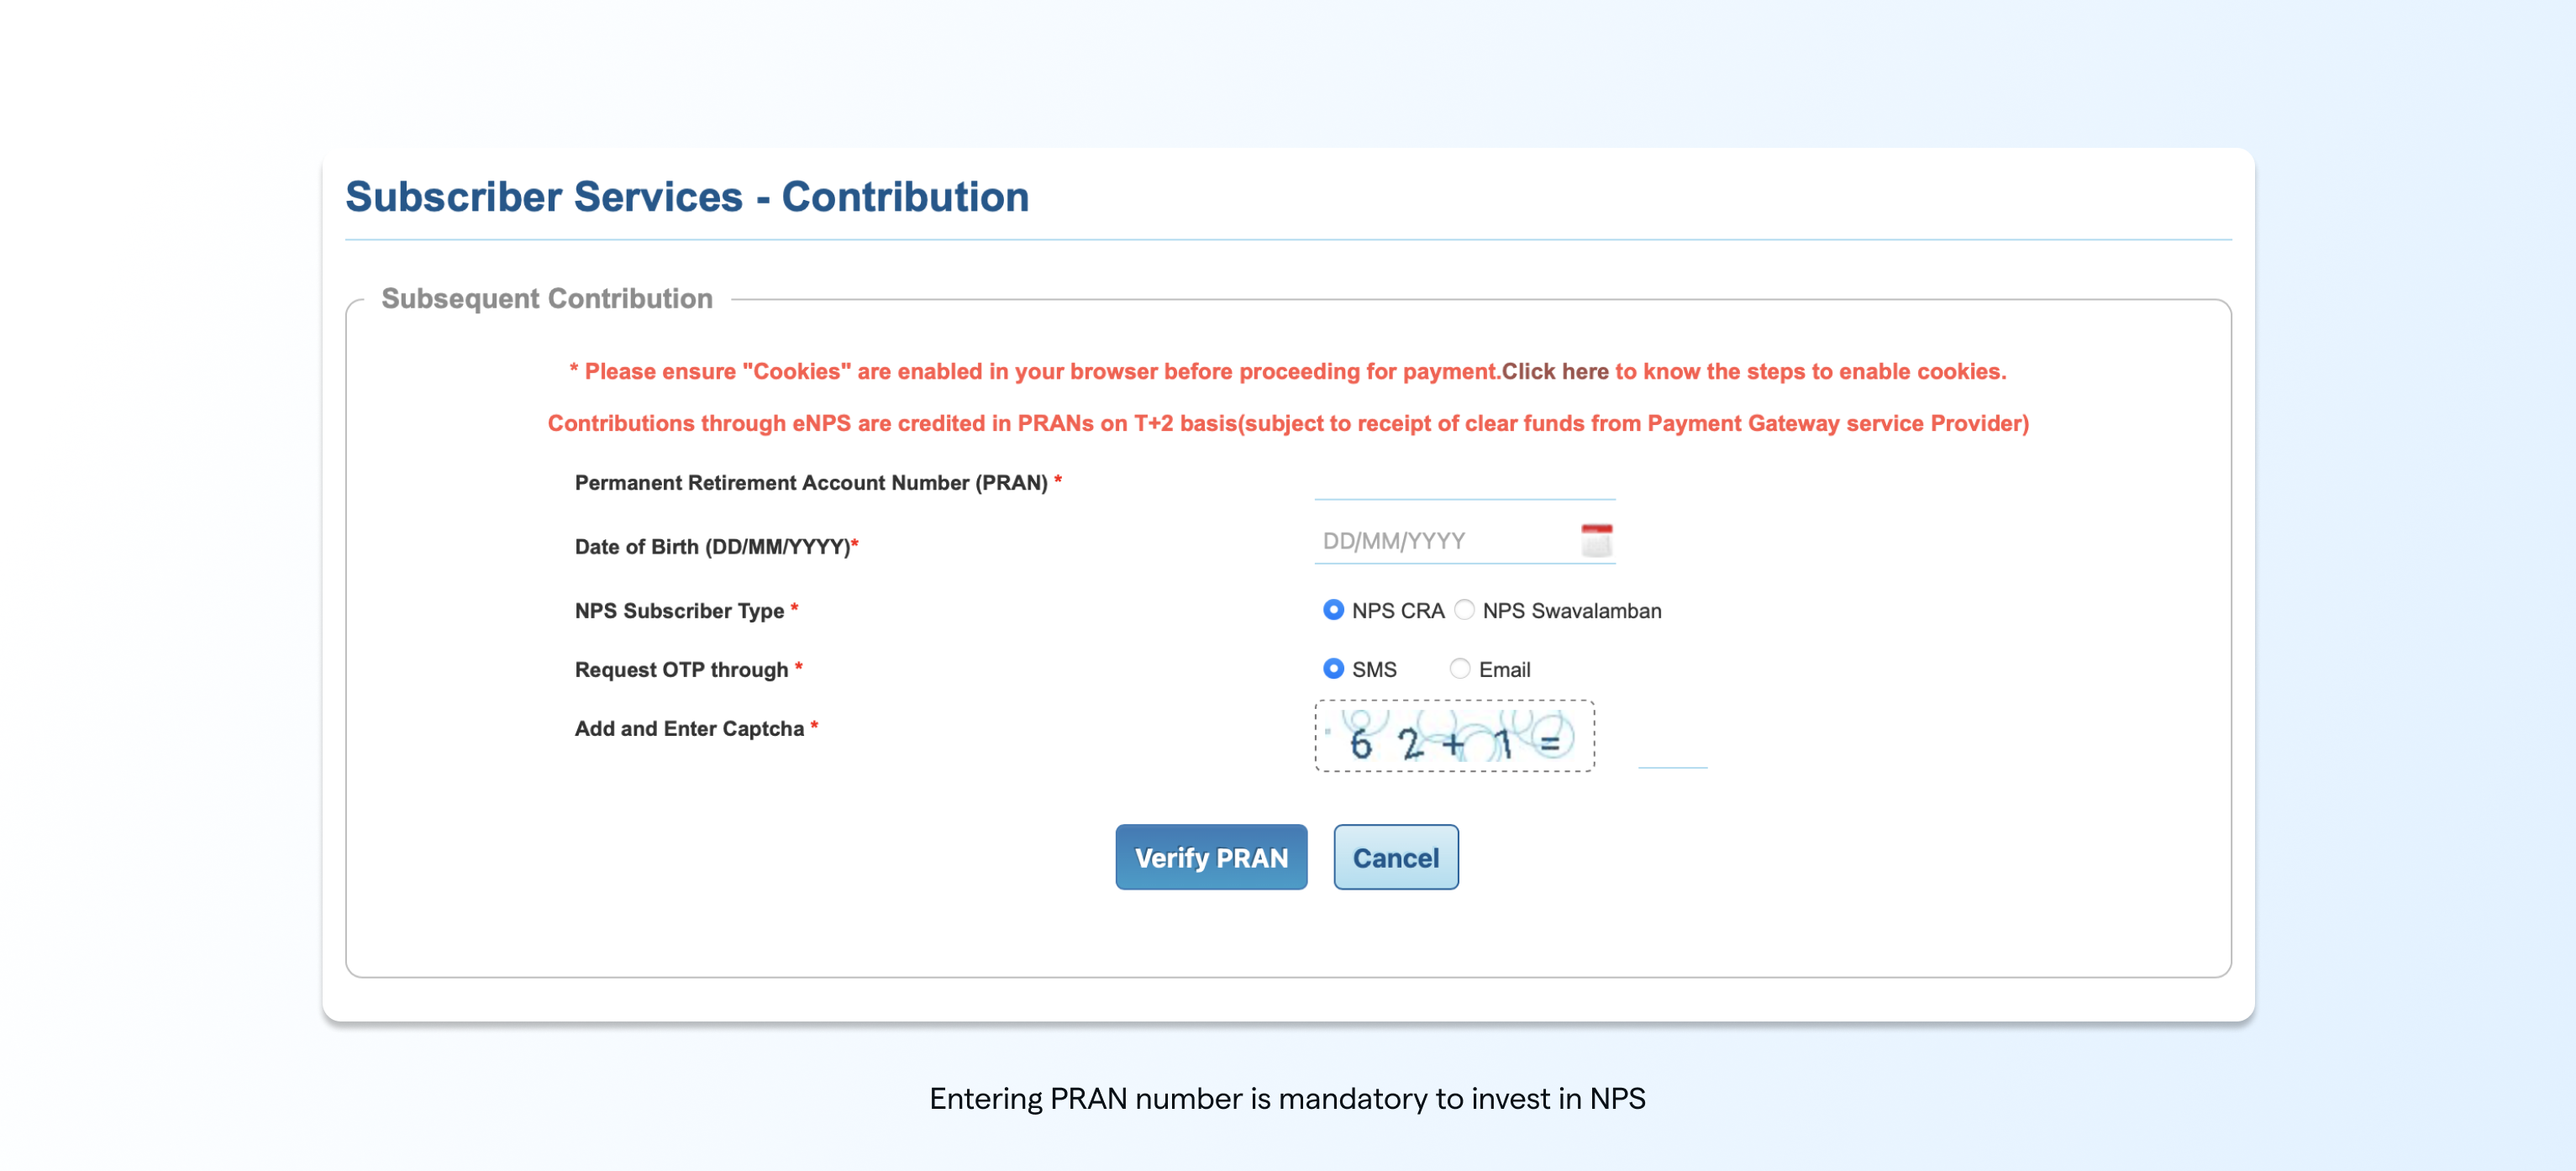Open the 'Click here' cookies help link
The image size is (2576, 1171).
click(x=1555, y=371)
